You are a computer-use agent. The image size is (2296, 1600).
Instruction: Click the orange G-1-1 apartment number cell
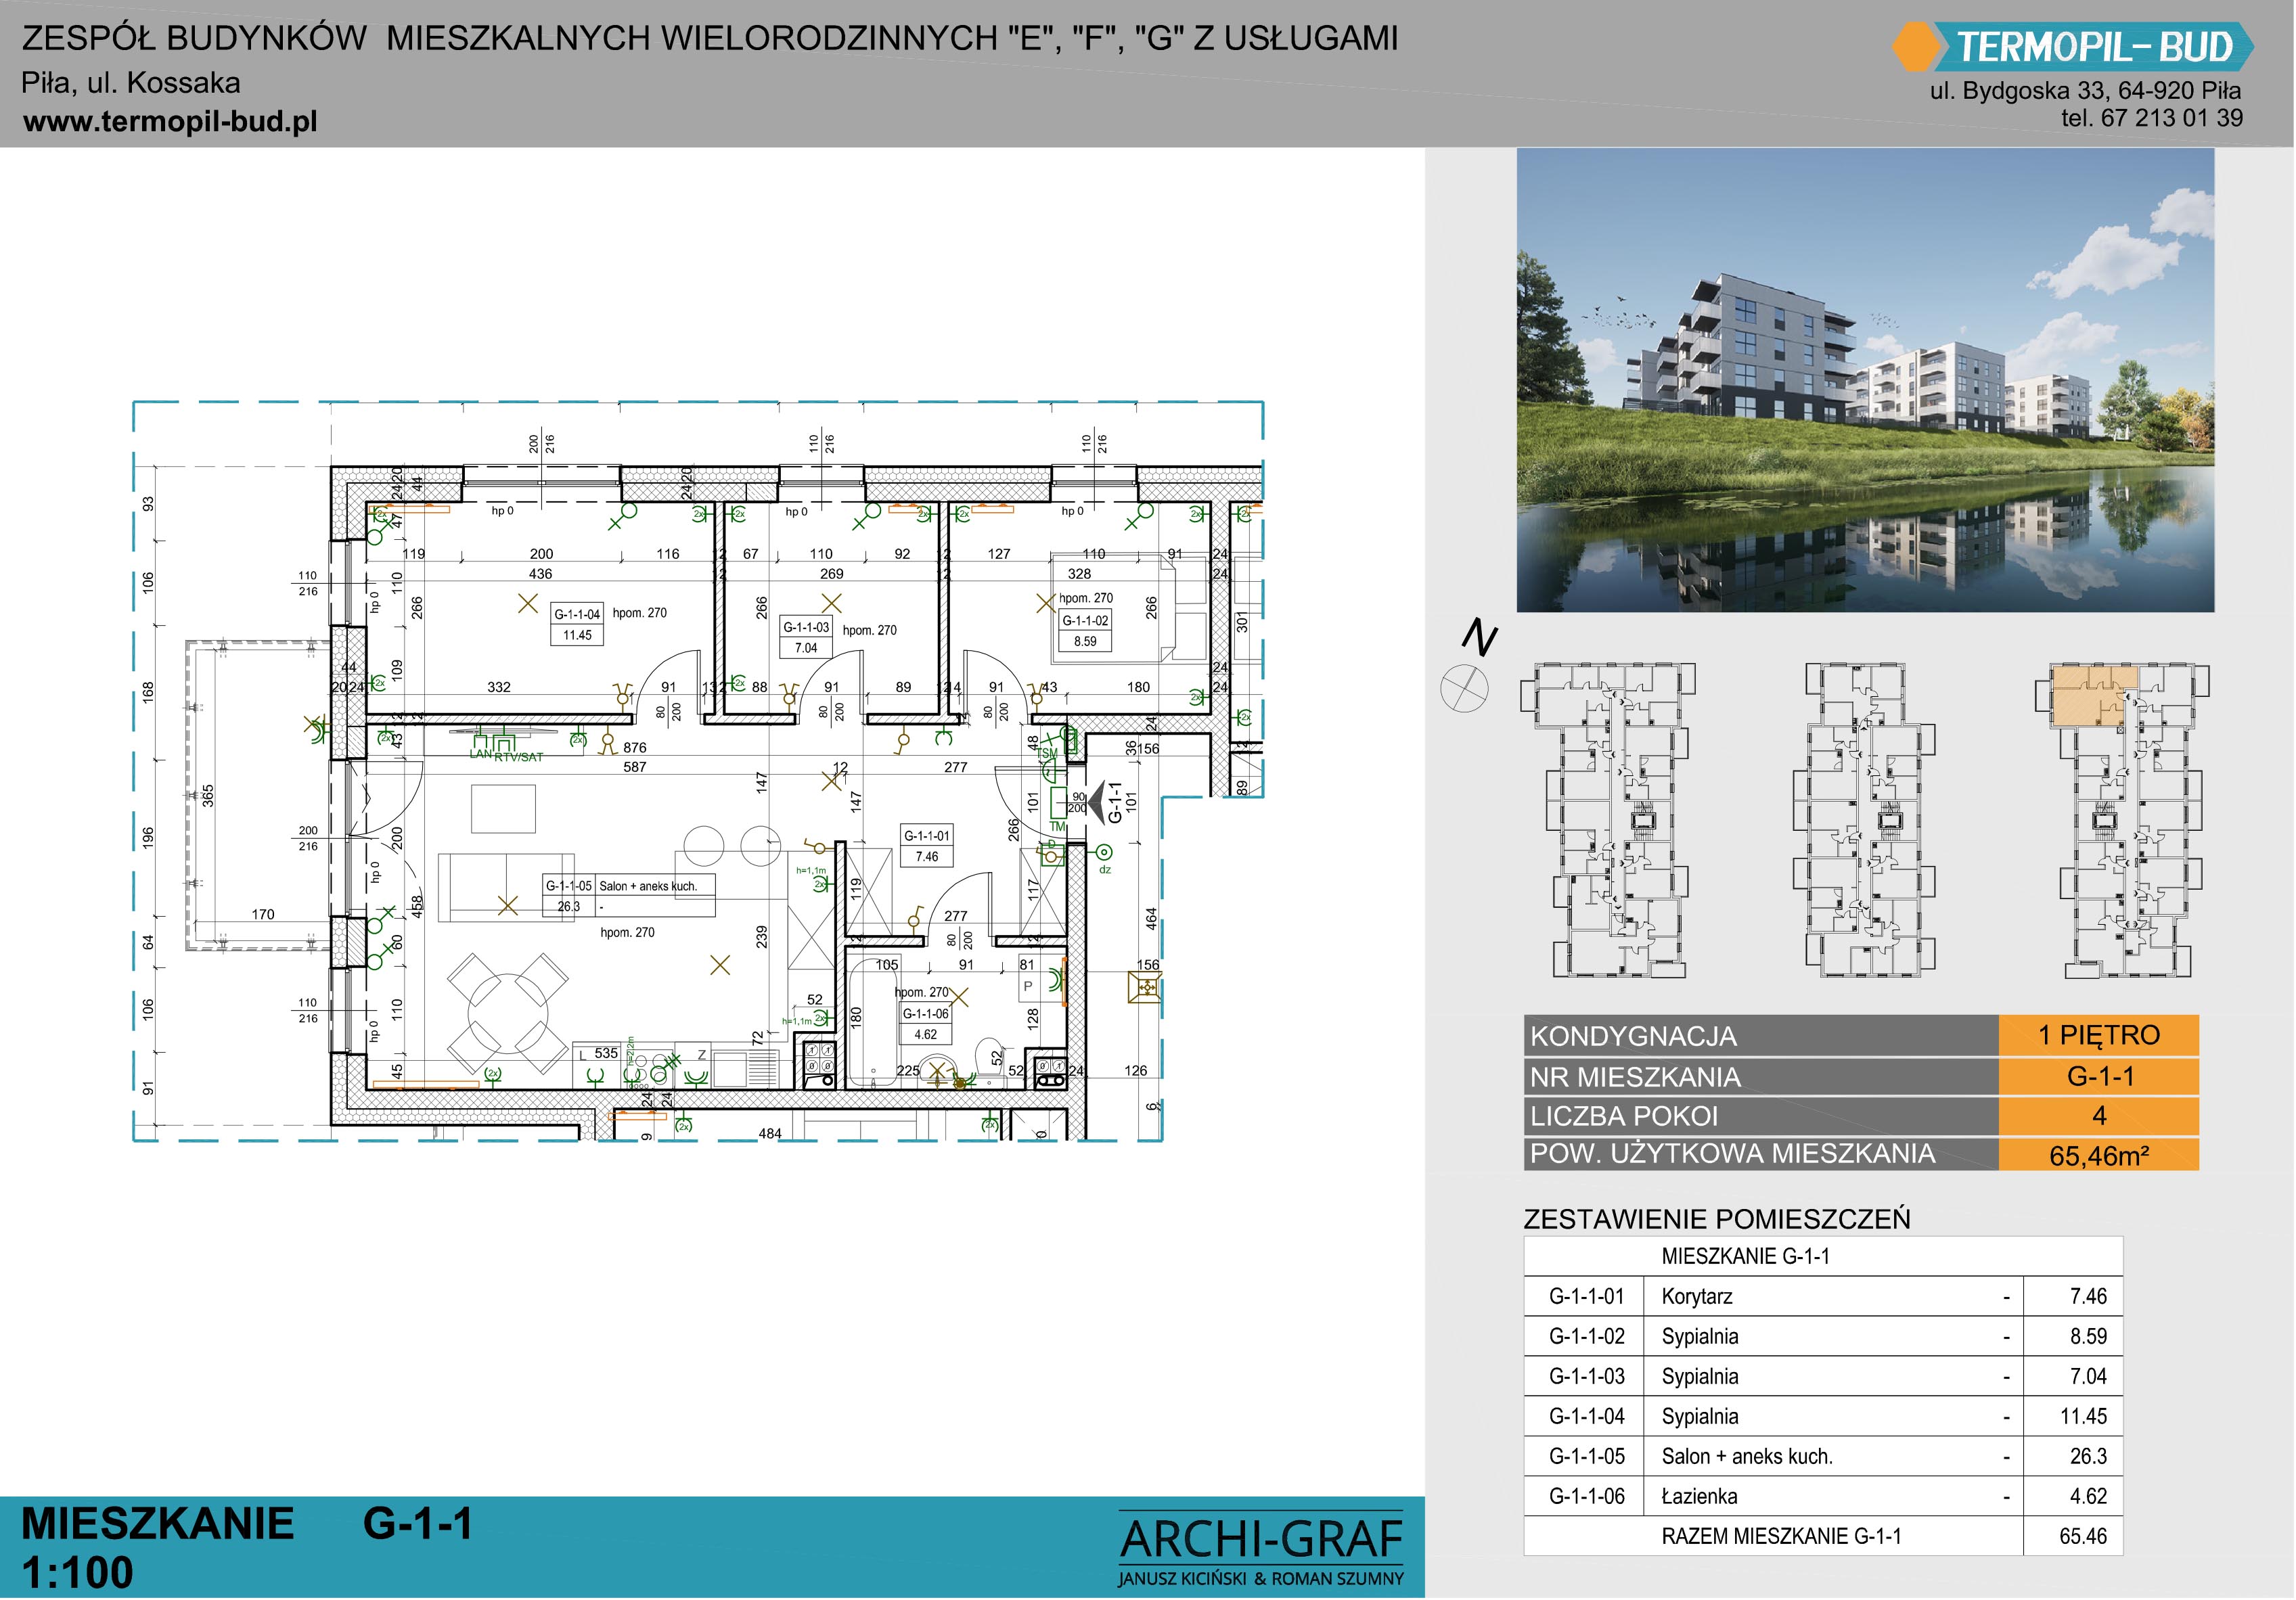tap(2099, 1076)
